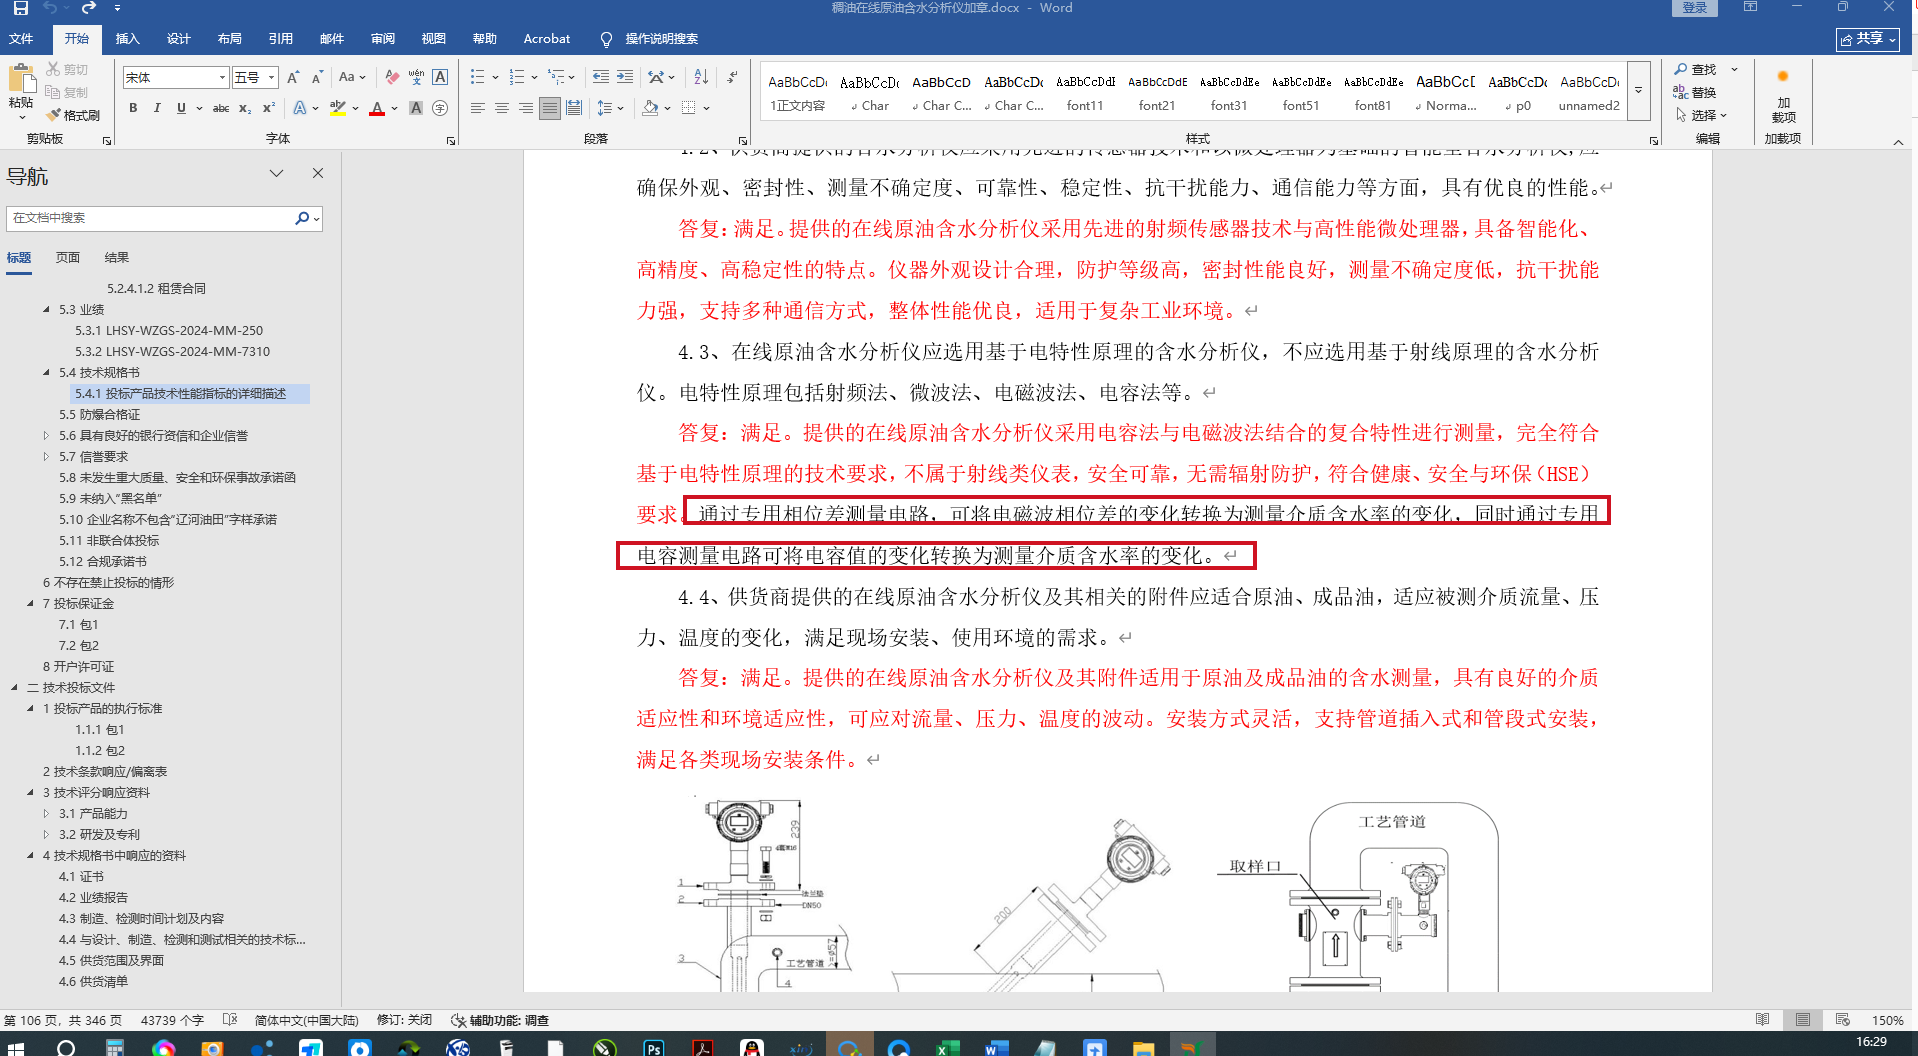Toggle underline formatting
1918x1056 pixels.
coord(181,108)
